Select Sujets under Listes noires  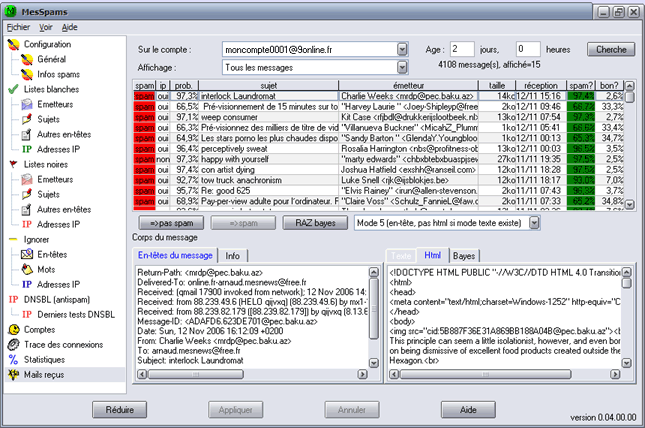pos(51,195)
